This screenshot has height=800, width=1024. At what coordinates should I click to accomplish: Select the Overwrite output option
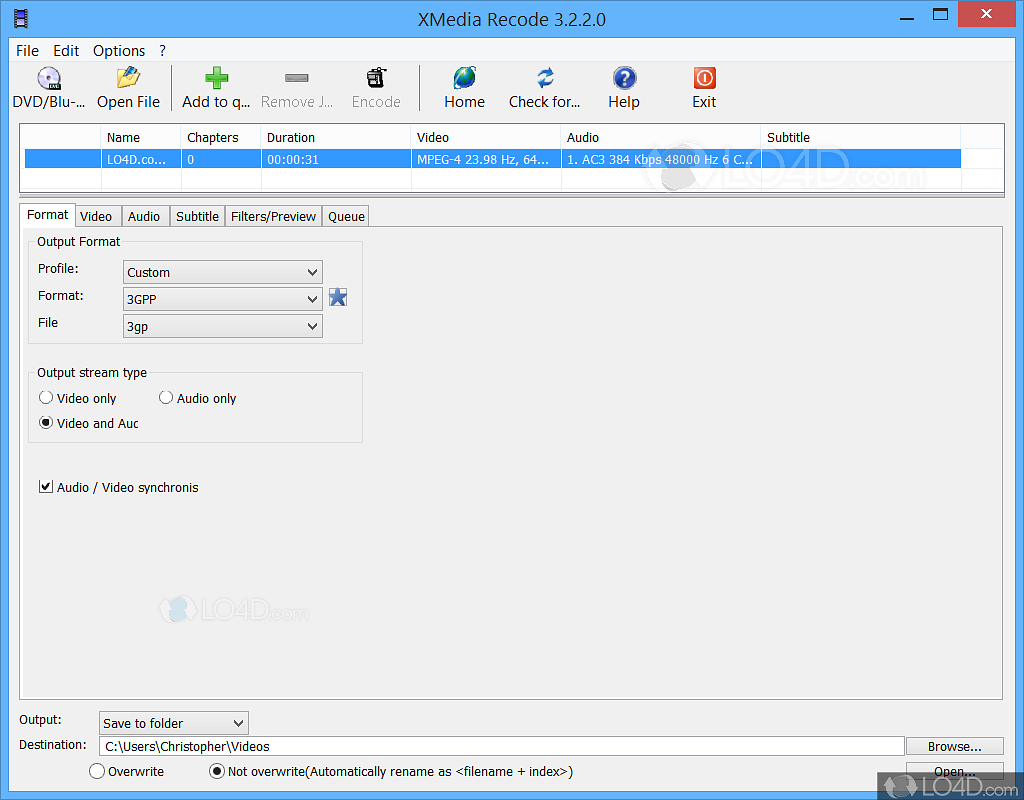tap(97, 770)
